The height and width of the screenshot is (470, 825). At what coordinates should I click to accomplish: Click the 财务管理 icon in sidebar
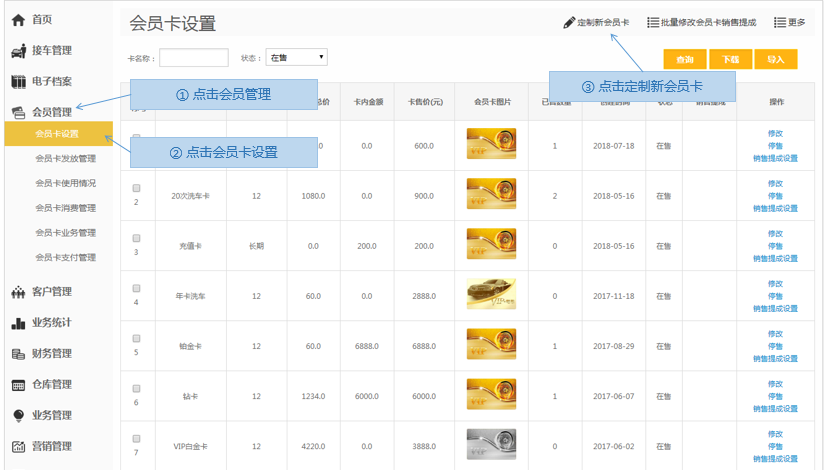pyautogui.click(x=18, y=354)
